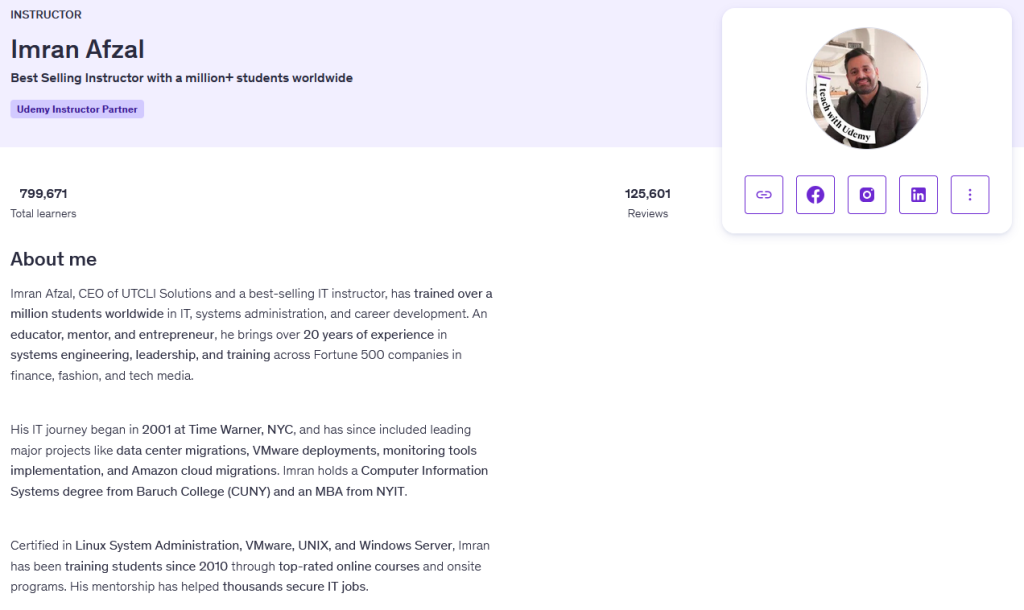
Task: Open the instructor's LinkedIn profile icon
Action: pyautogui.click(x=918, y=195)
